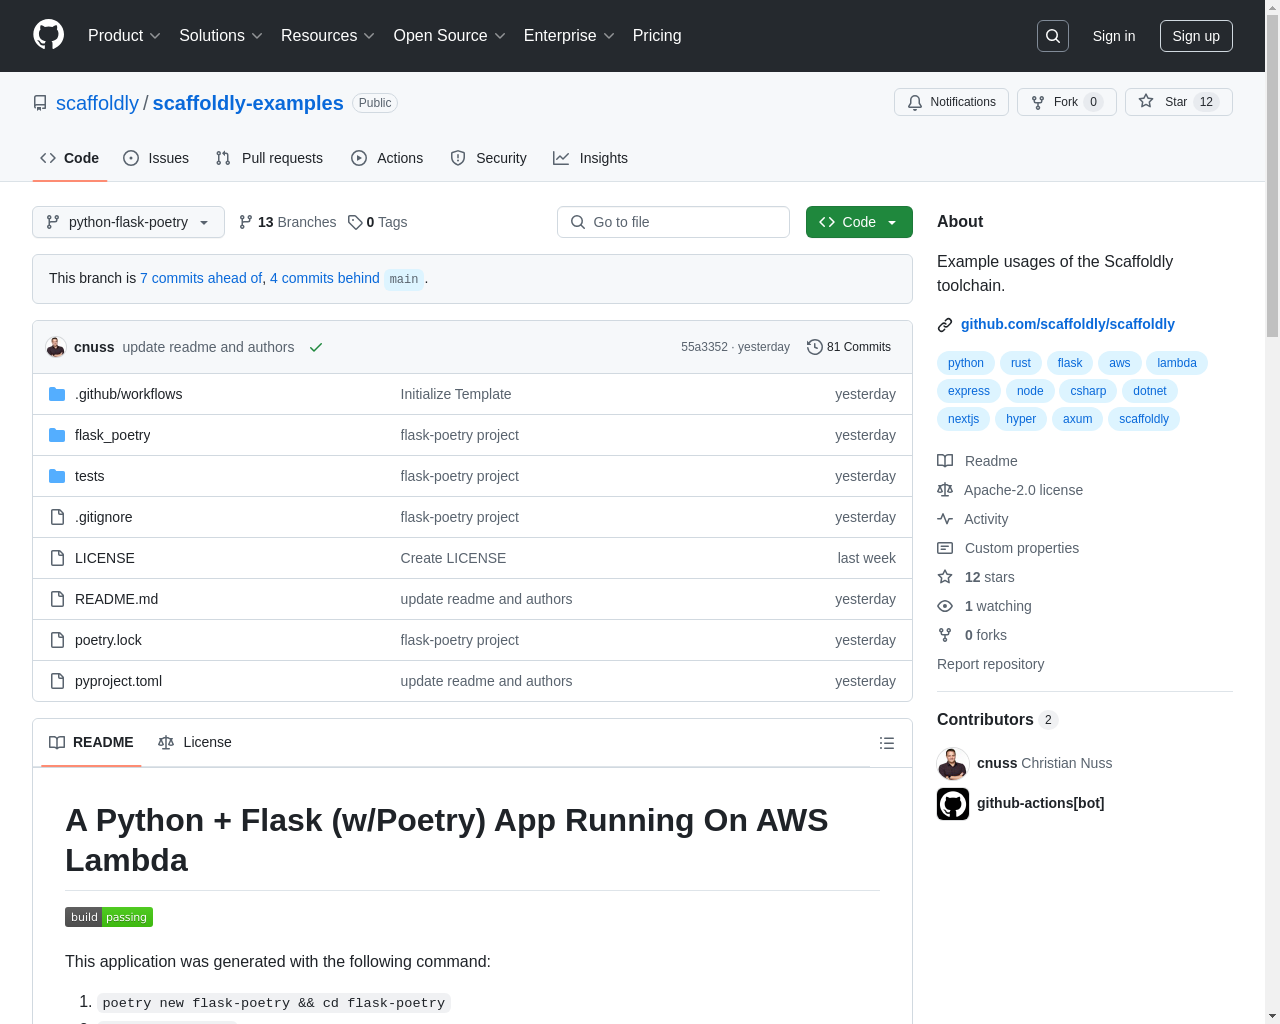
Task: Click the flask_poetry folder icon
Action: point(57,435)
